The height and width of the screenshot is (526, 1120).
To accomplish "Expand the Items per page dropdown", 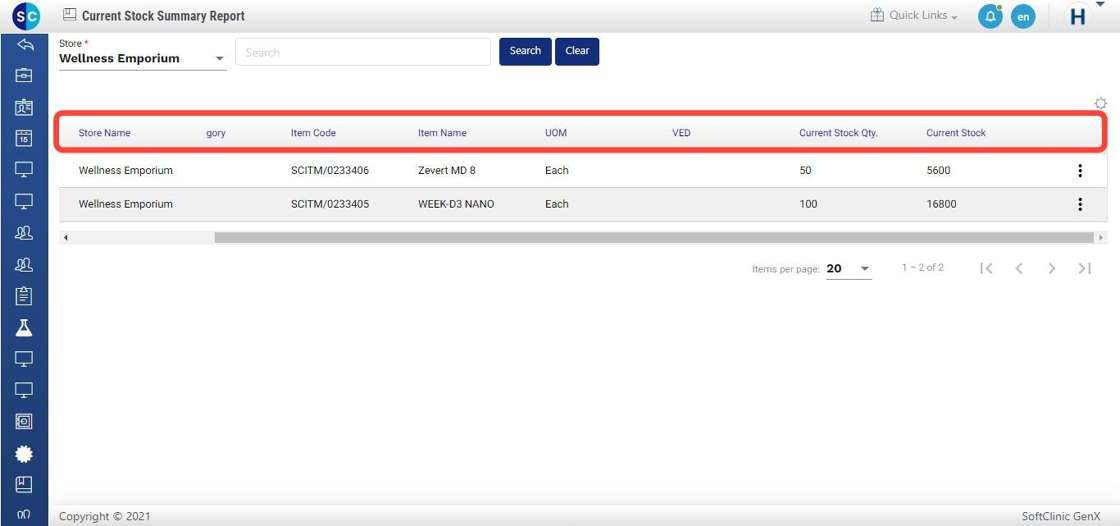I will point(849,269).
